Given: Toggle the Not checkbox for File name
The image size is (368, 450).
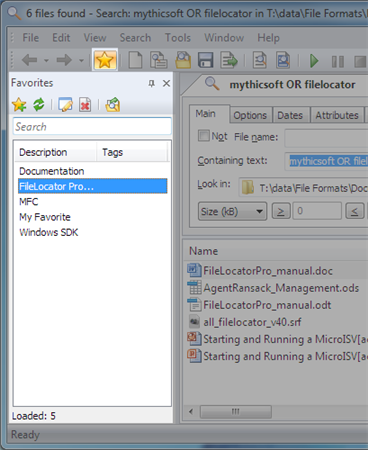Looking at the screenshot, I should (x=204, y=136).
